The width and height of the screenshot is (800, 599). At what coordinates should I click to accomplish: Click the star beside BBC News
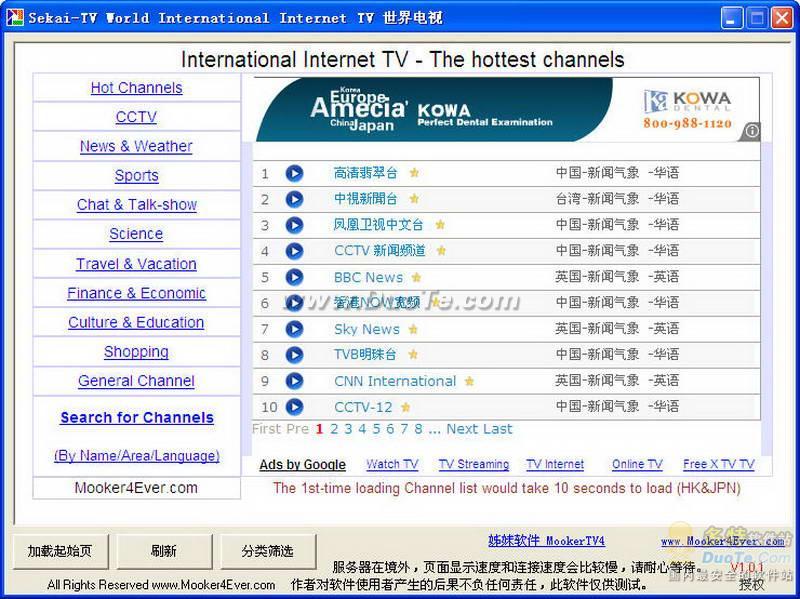click(416, 277)
